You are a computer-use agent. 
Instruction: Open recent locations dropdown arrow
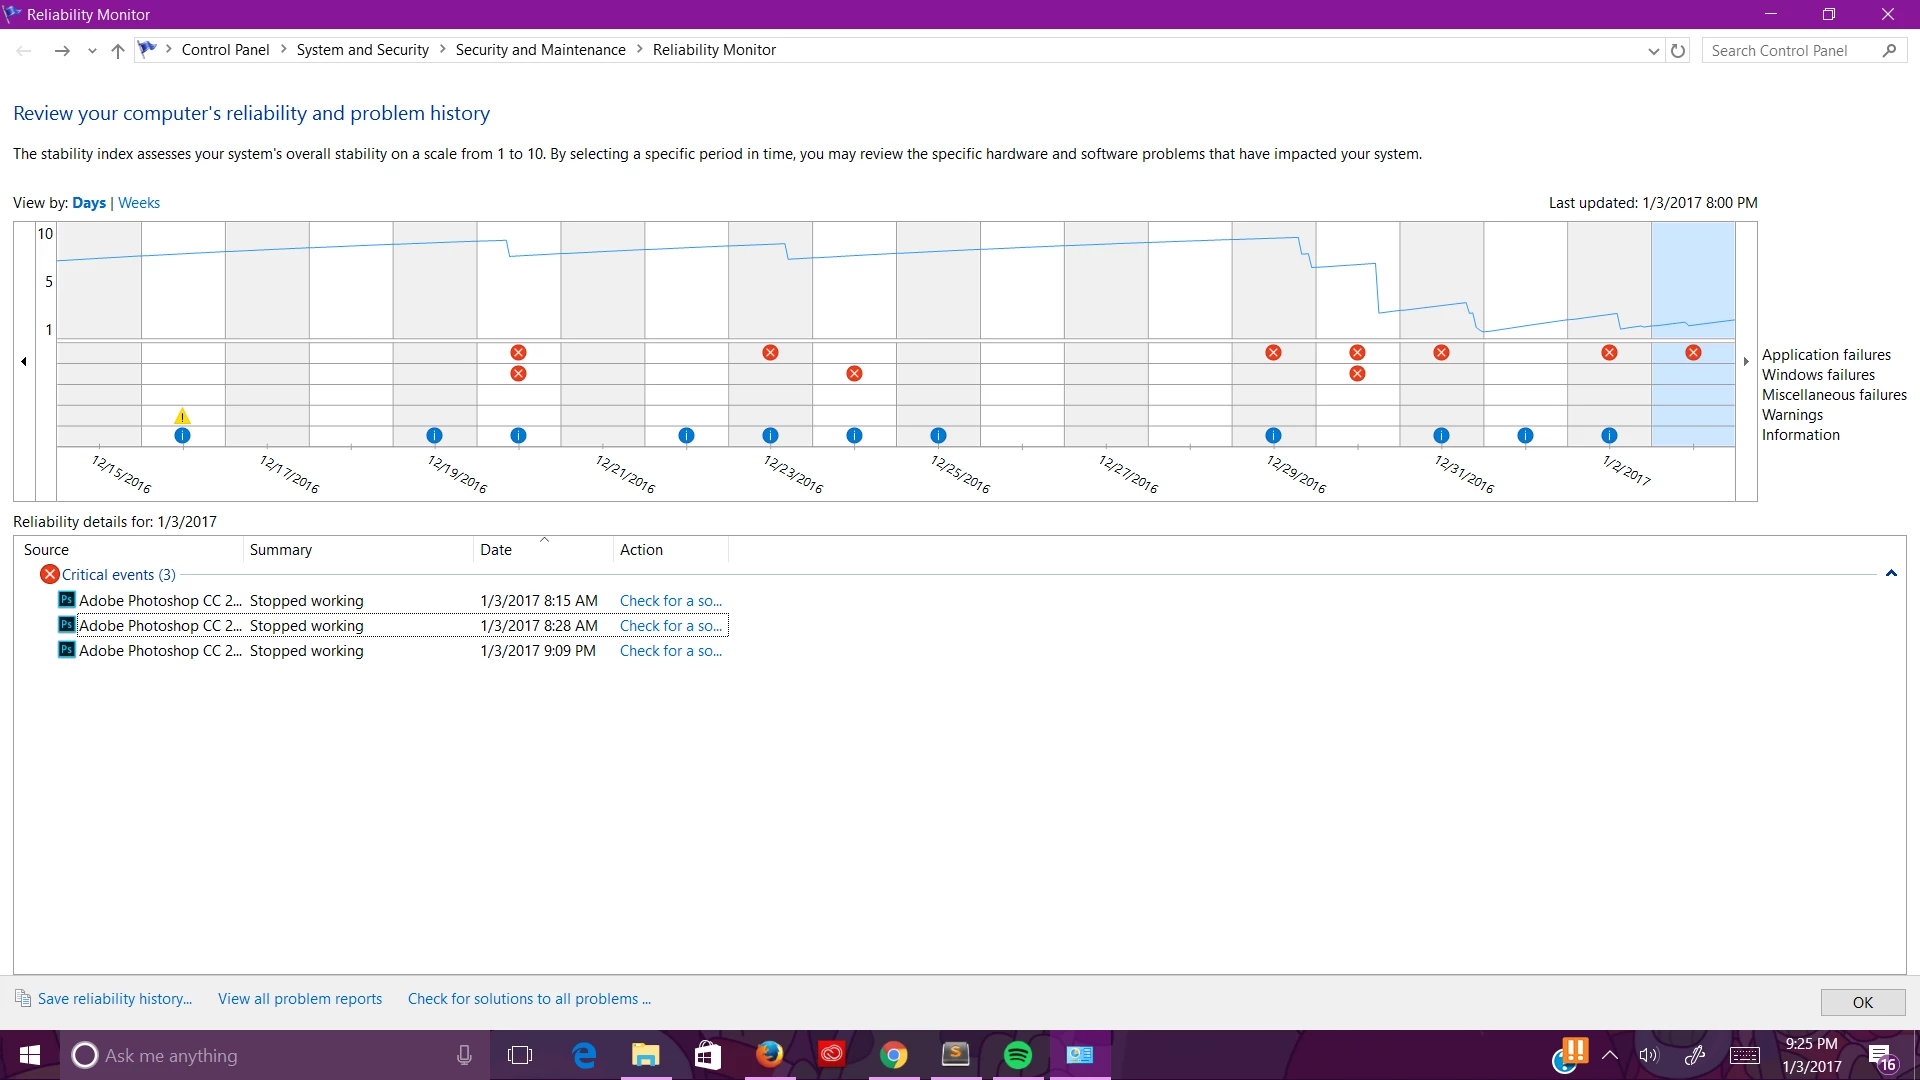[92, 51]
